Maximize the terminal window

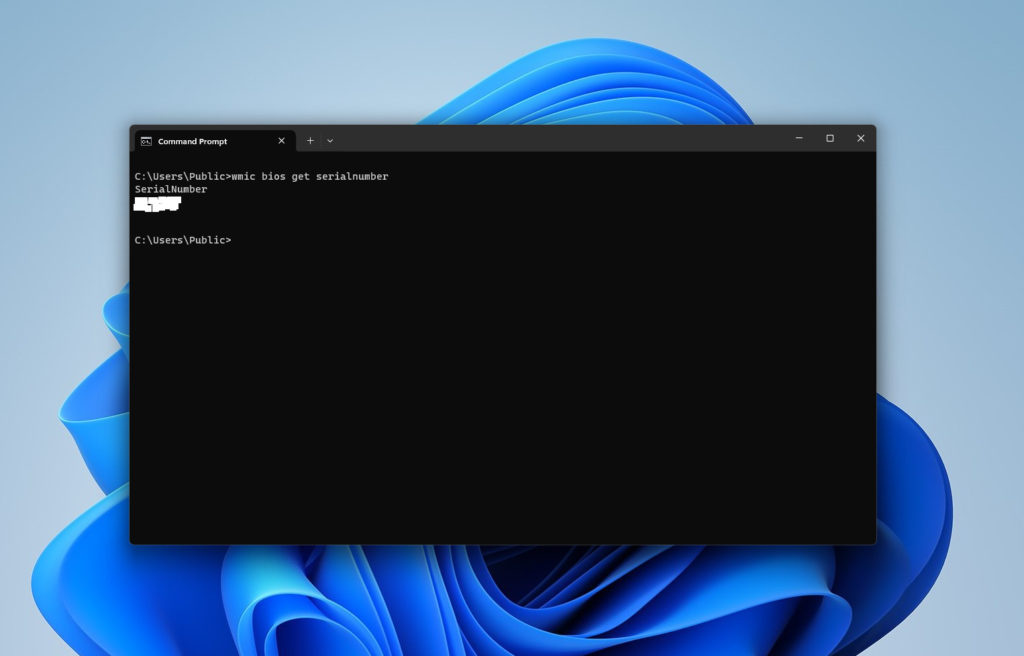829,138
